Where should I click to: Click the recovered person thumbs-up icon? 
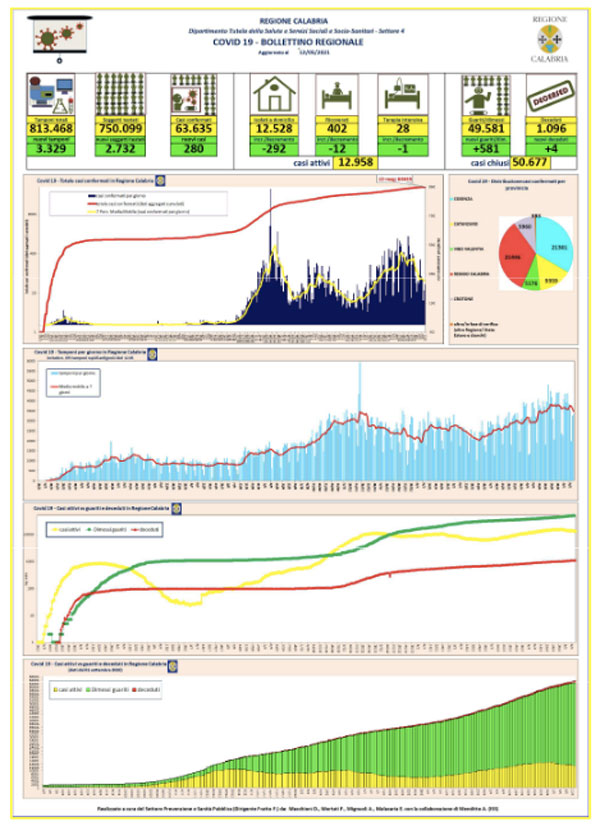point(486,94)
